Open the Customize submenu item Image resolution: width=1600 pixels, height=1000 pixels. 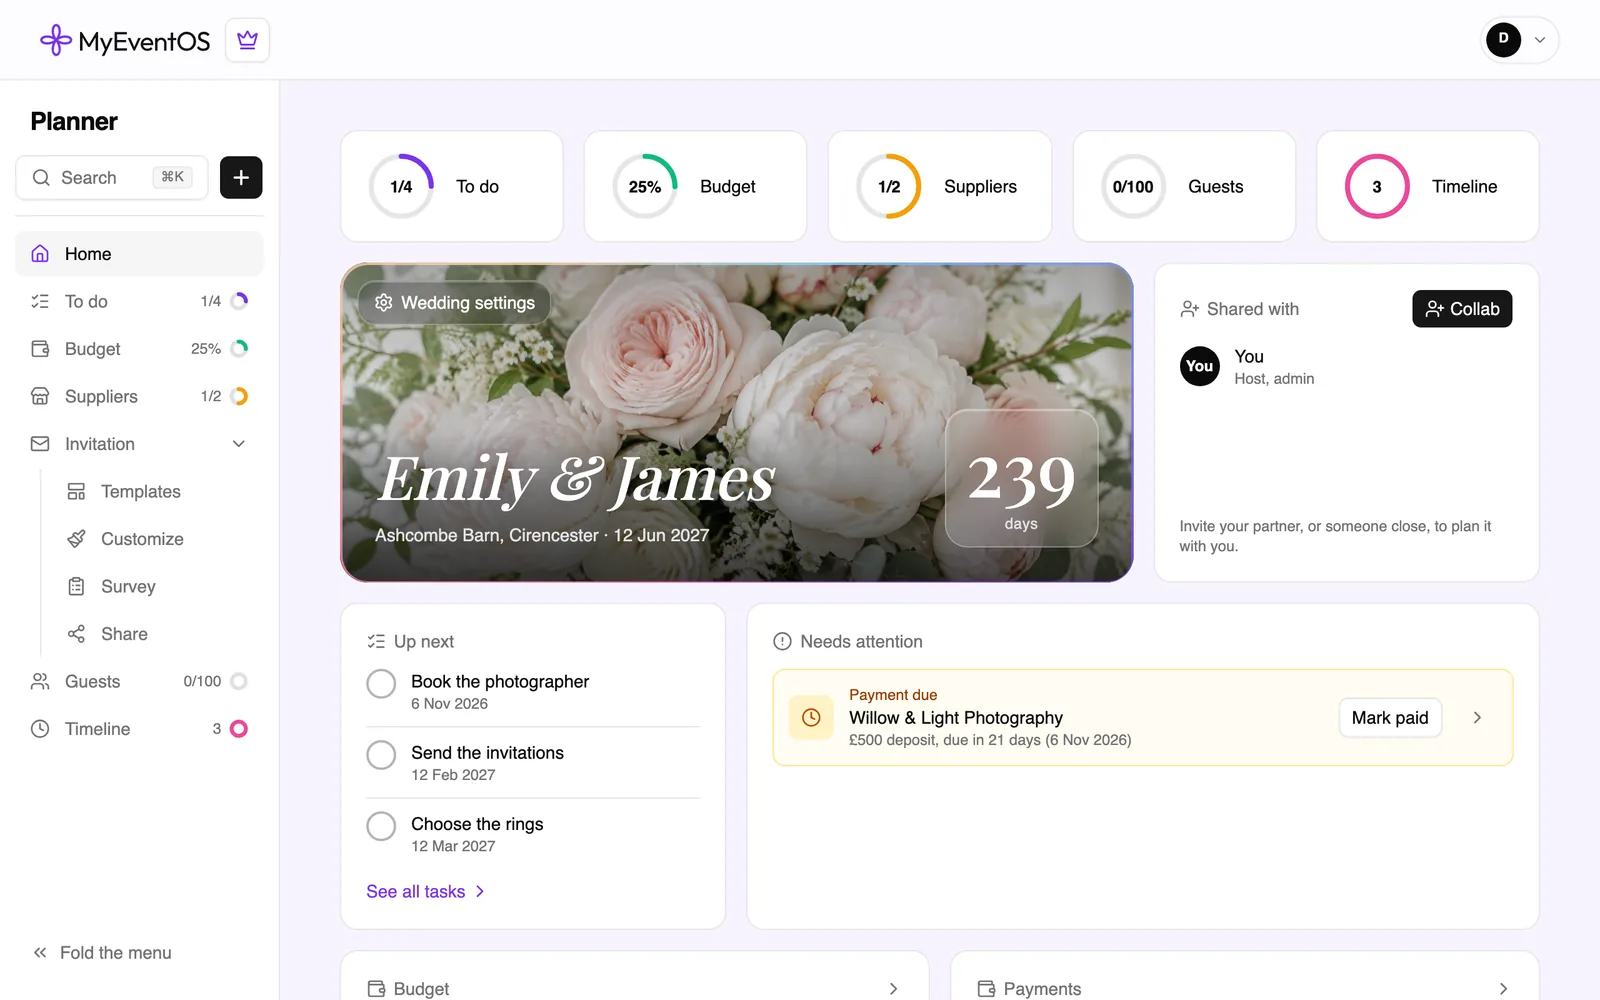(x=157, y=539)
